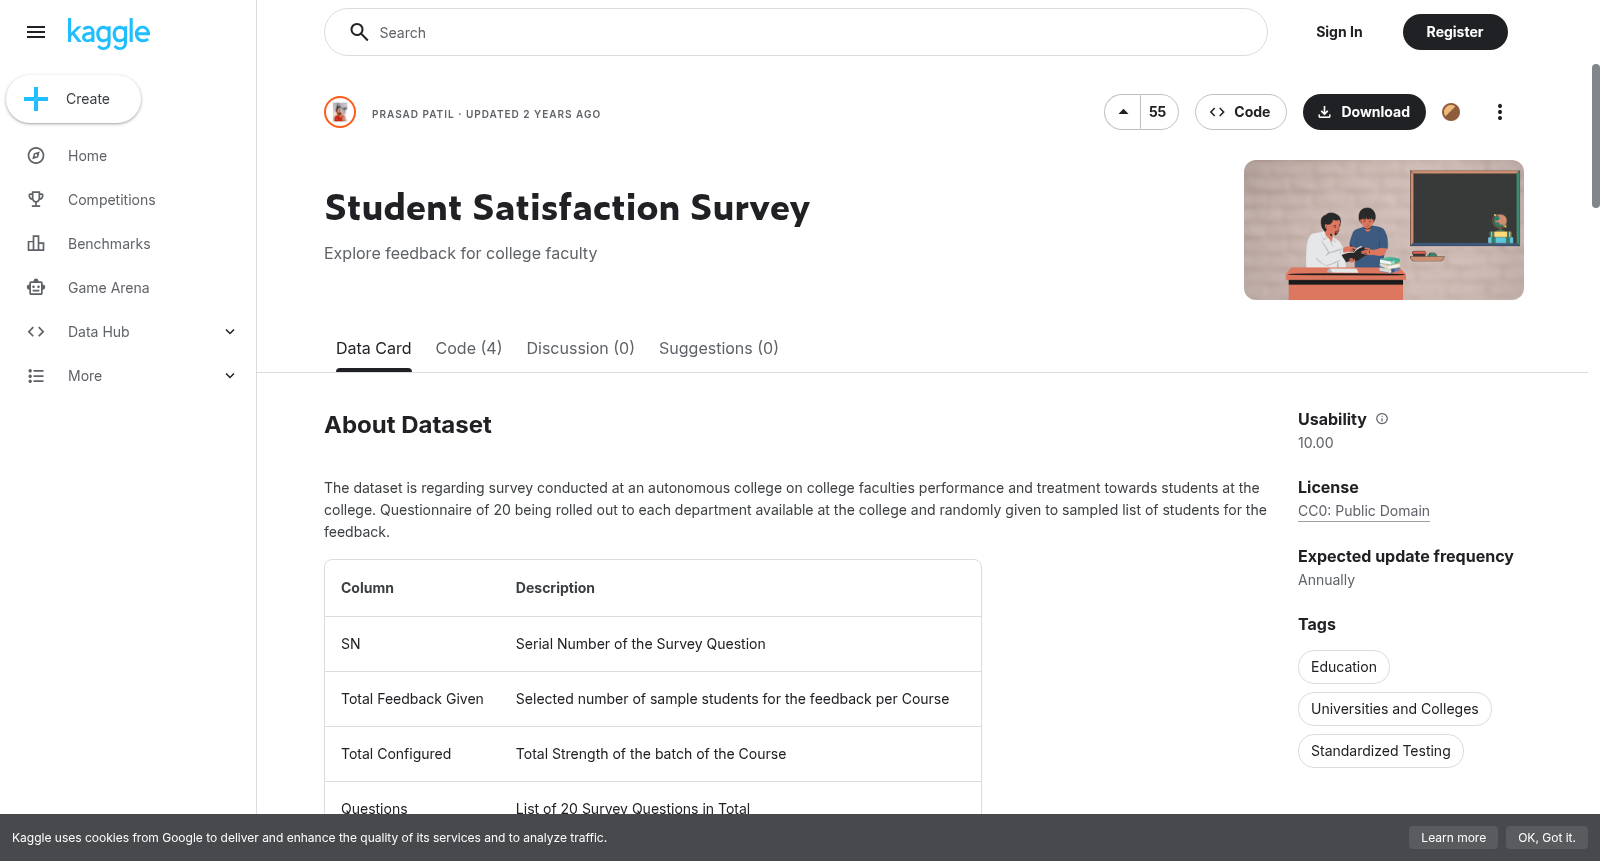Click the Kaggle logo
Screen dimensions: 1600x861
tap(108, 33)
